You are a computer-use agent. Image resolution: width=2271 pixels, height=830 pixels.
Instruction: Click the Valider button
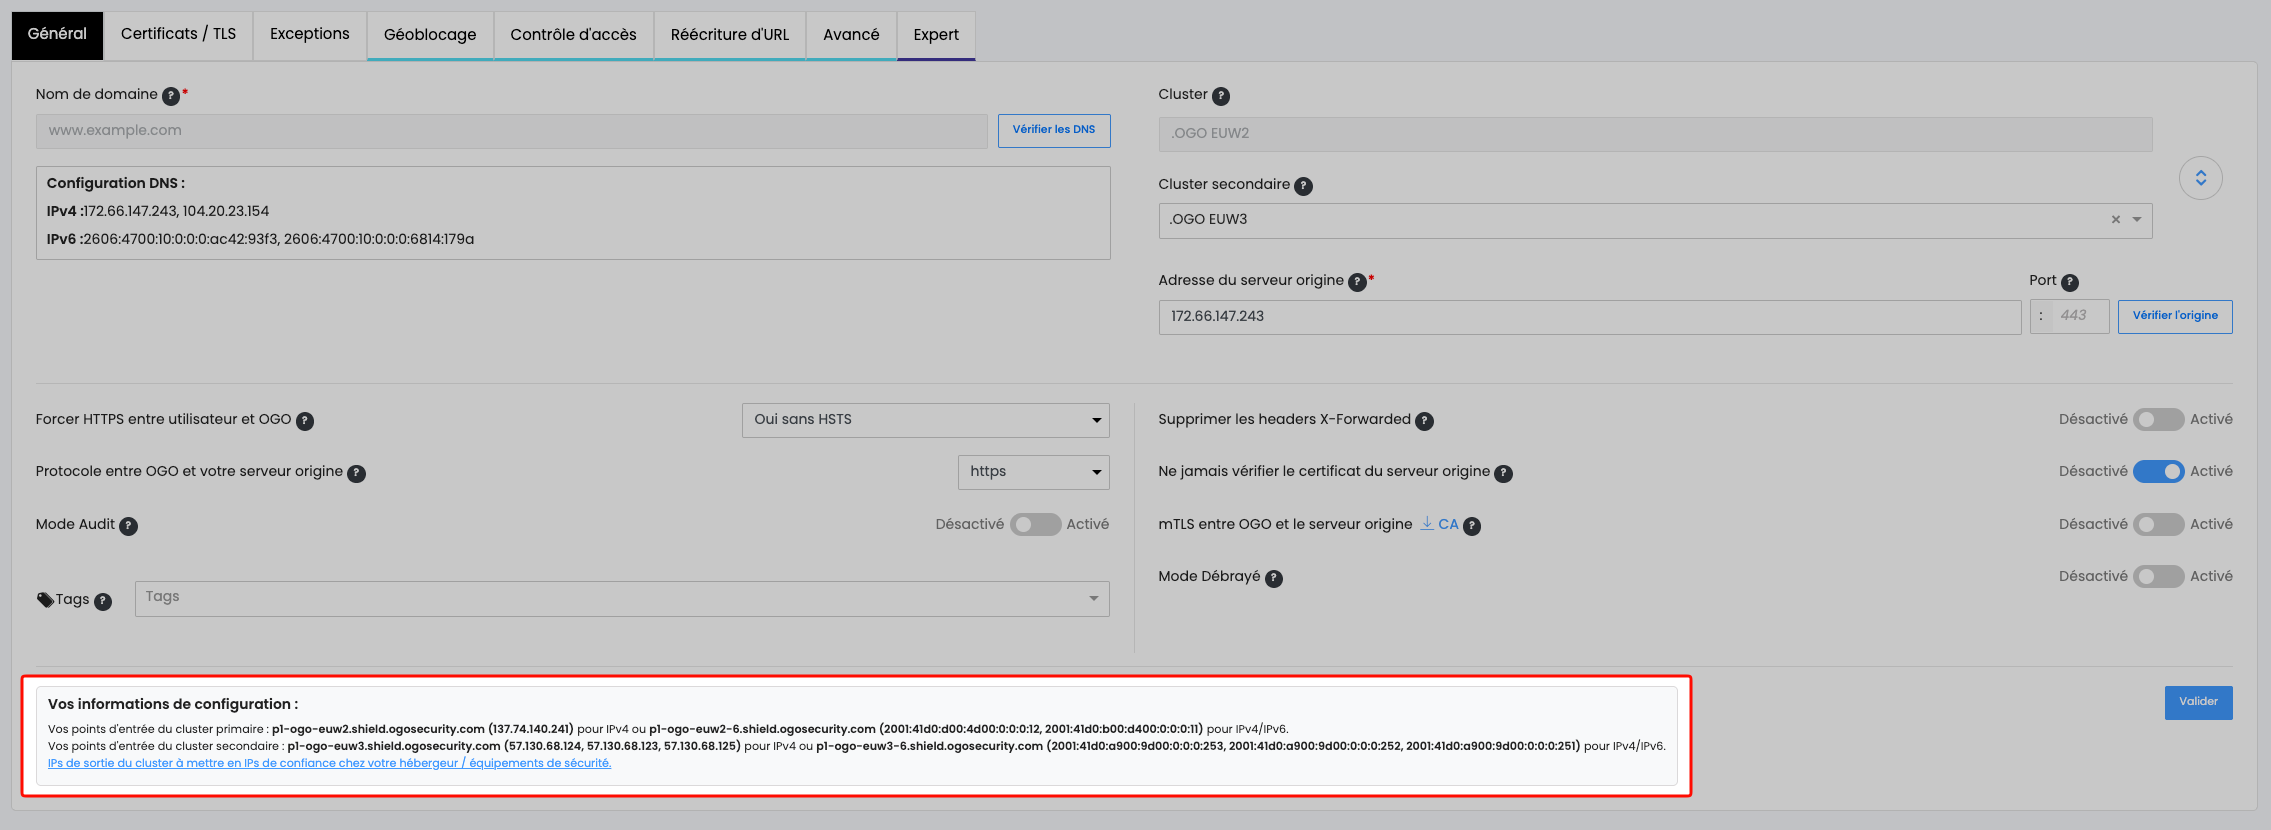pyautogui.click(x=2198, y=703)
